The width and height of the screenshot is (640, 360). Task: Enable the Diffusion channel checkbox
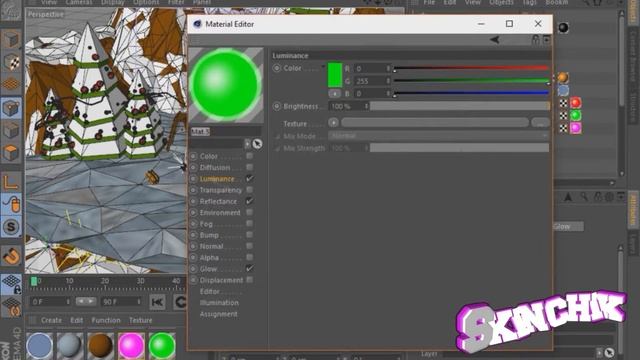[249, 167]
